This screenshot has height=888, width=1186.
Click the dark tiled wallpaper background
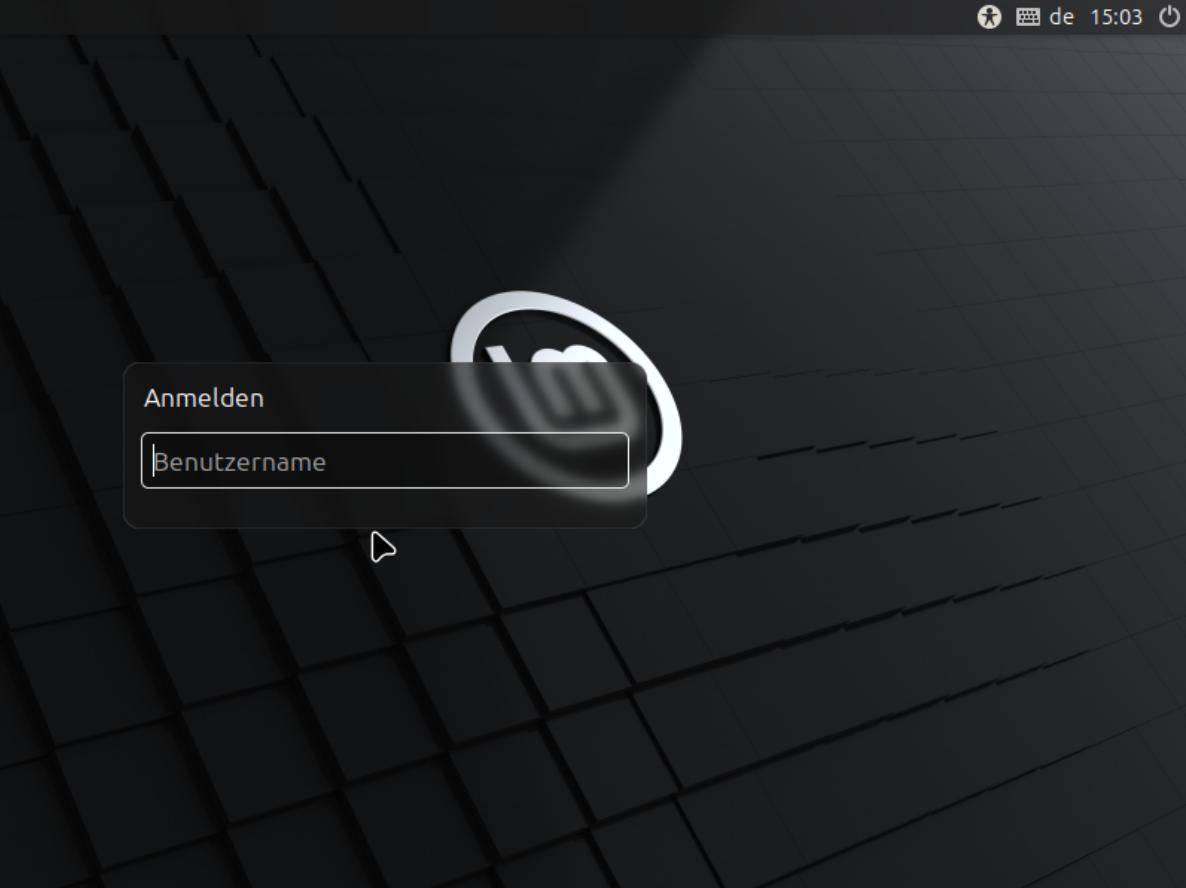(850, 700)
